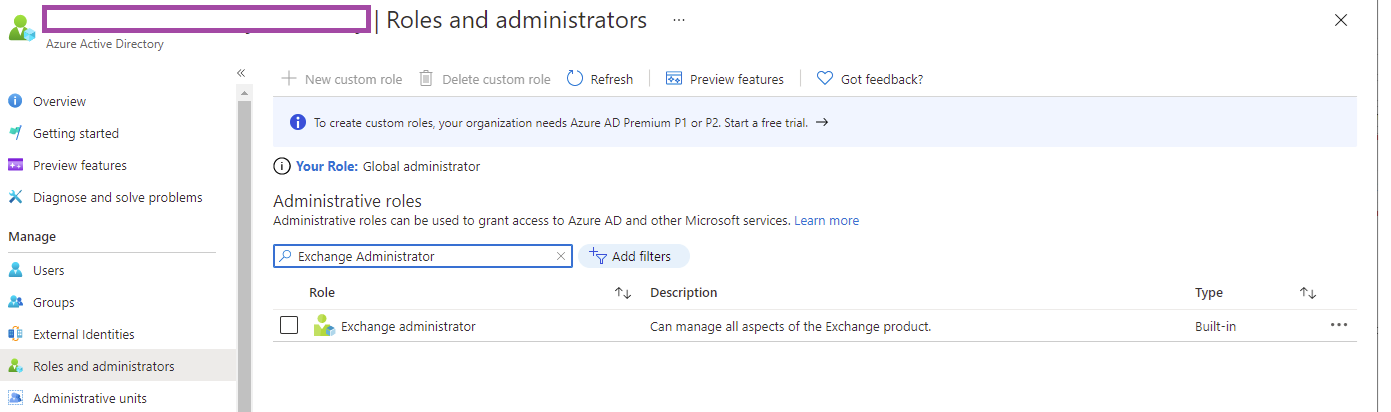The image size is (1391, 412).
Task: Click the Getting started rocket icon
Action: (15, 133)
